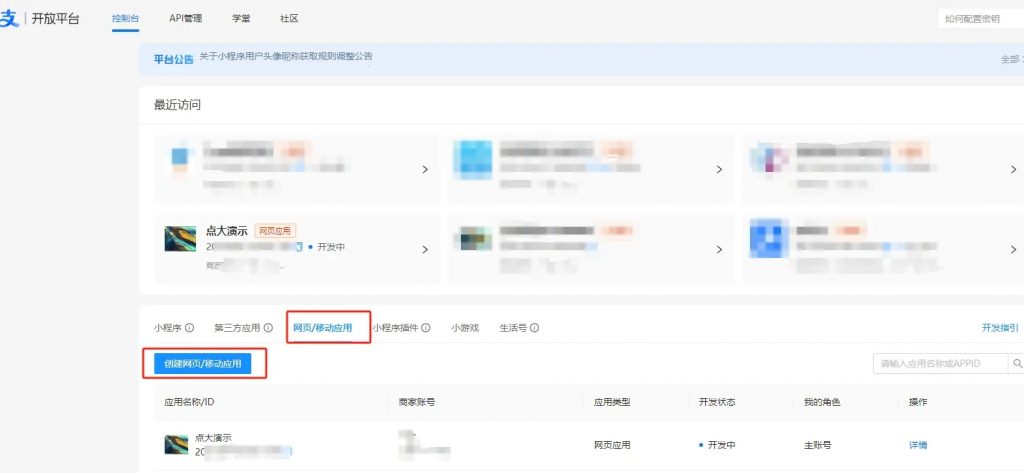
Task: Click arrow on the bottom-right recent card
Action: 1014,249
